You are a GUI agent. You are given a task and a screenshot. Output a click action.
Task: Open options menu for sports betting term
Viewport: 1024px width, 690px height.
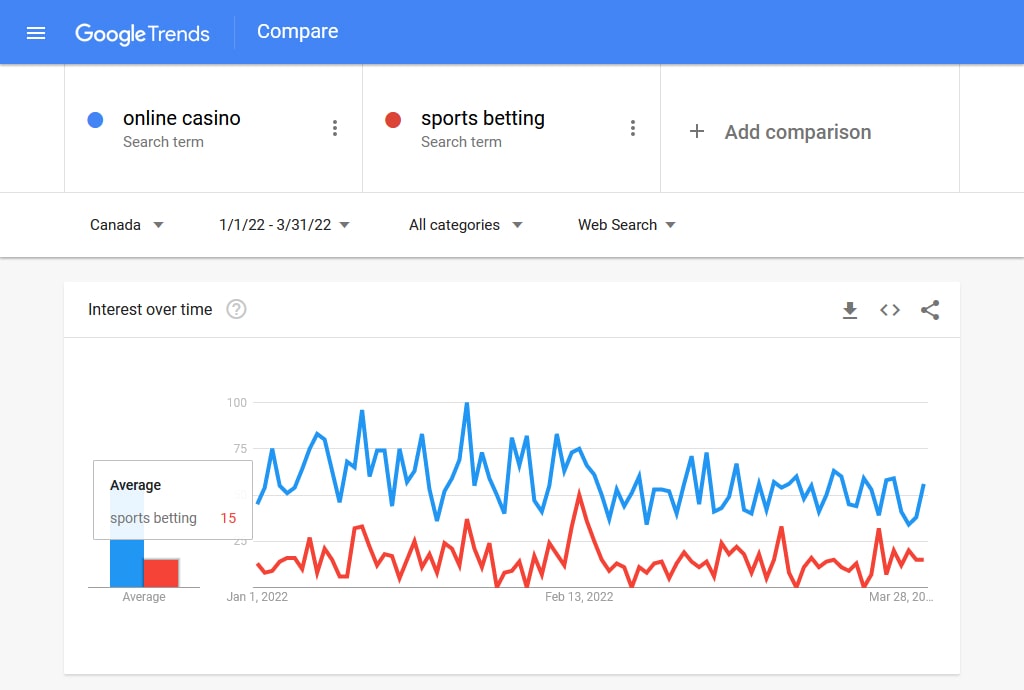coord(633,128)
